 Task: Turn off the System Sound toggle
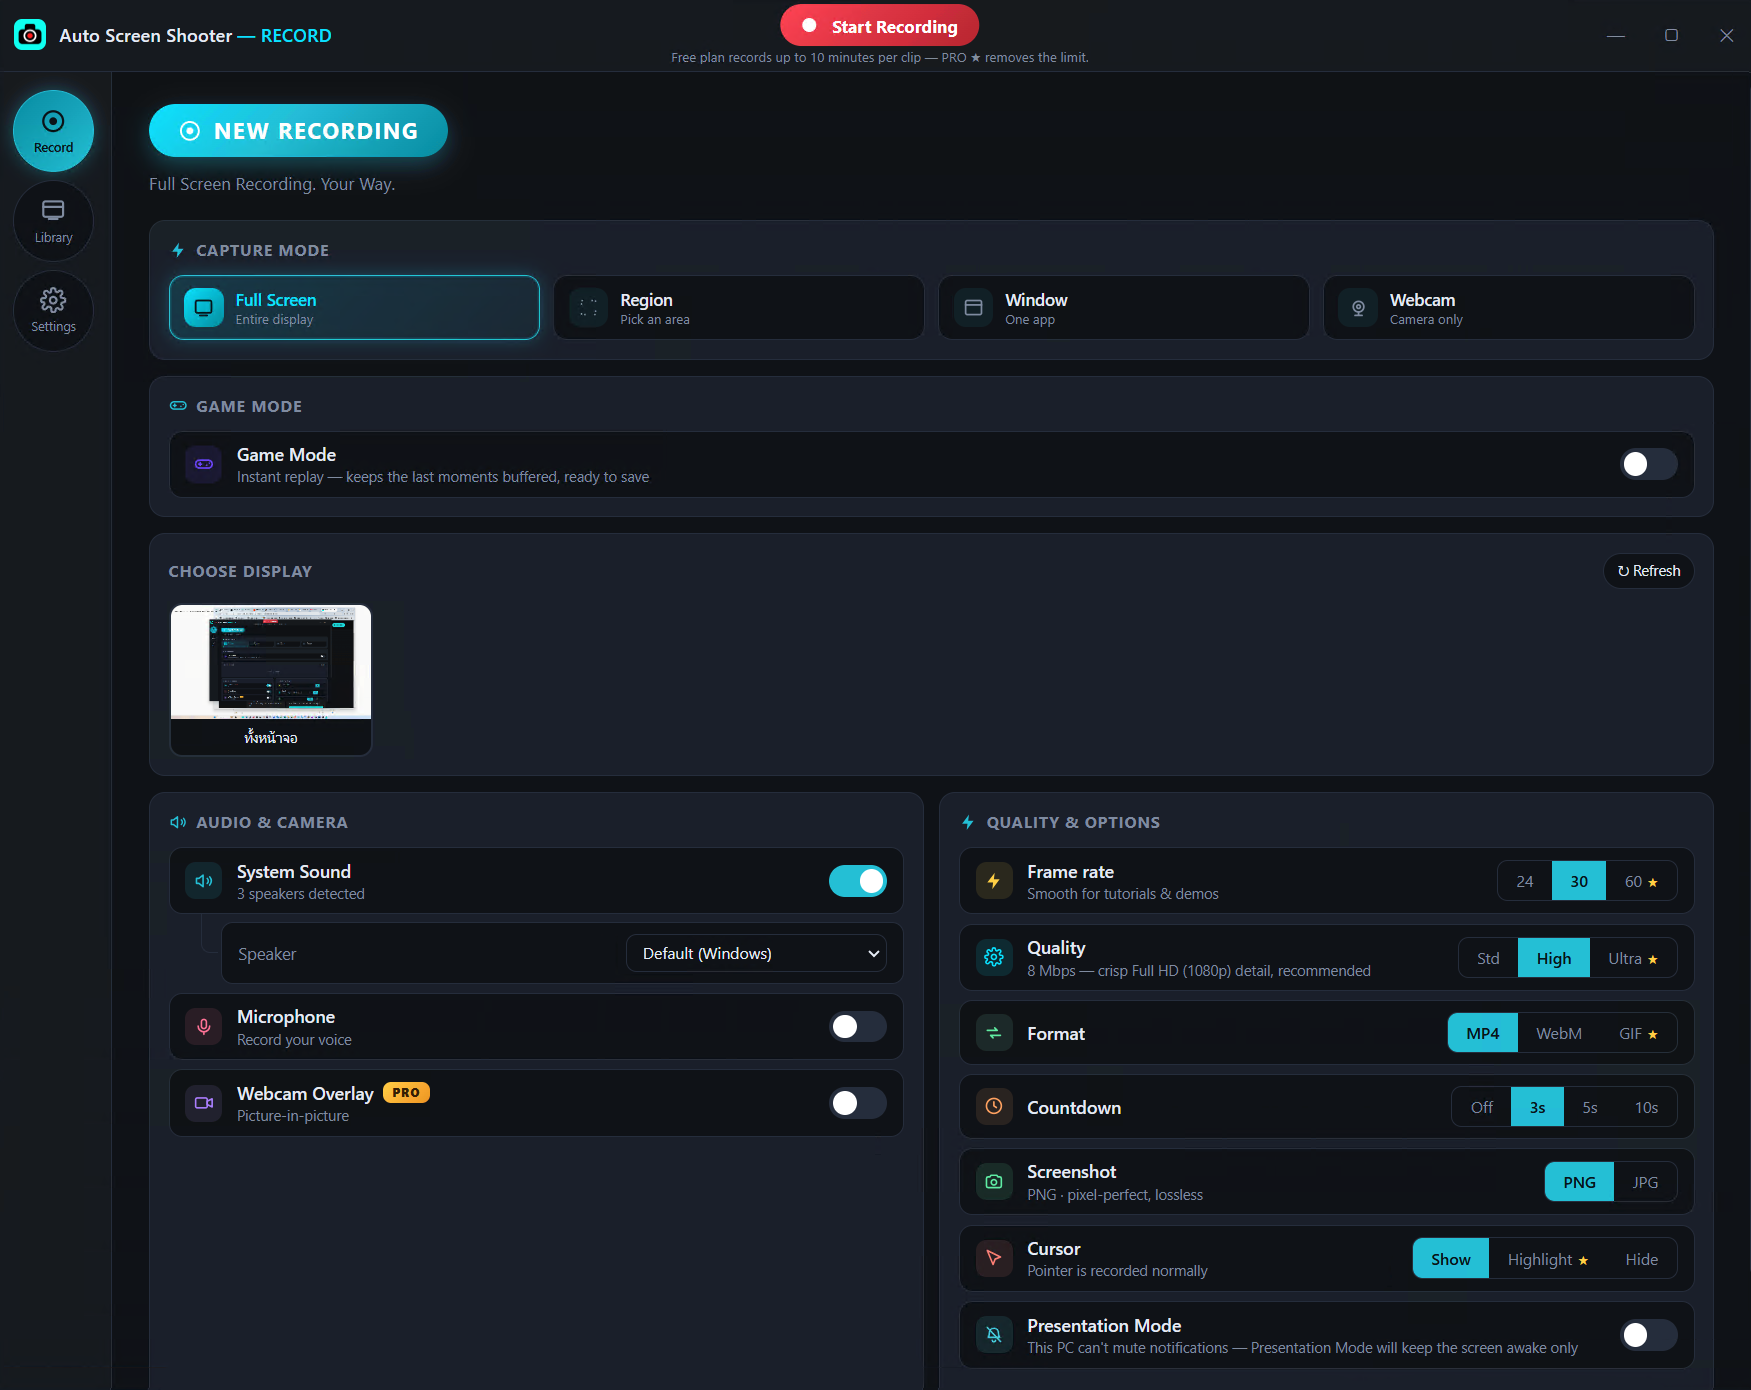pyautogui.click(x=858, y=881)
